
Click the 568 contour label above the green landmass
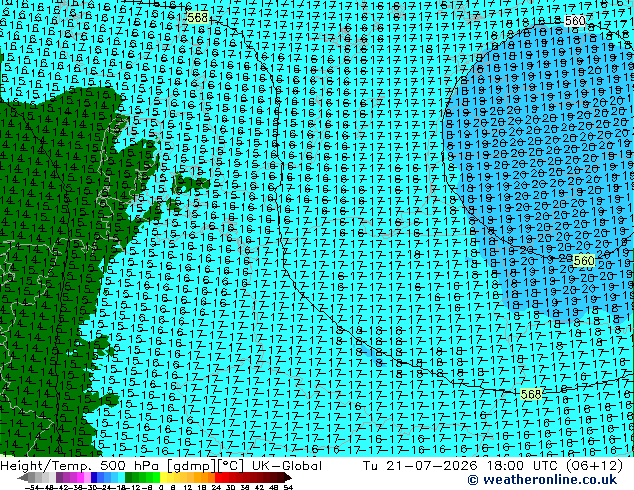pyautogui.click(x=198, y=18)
